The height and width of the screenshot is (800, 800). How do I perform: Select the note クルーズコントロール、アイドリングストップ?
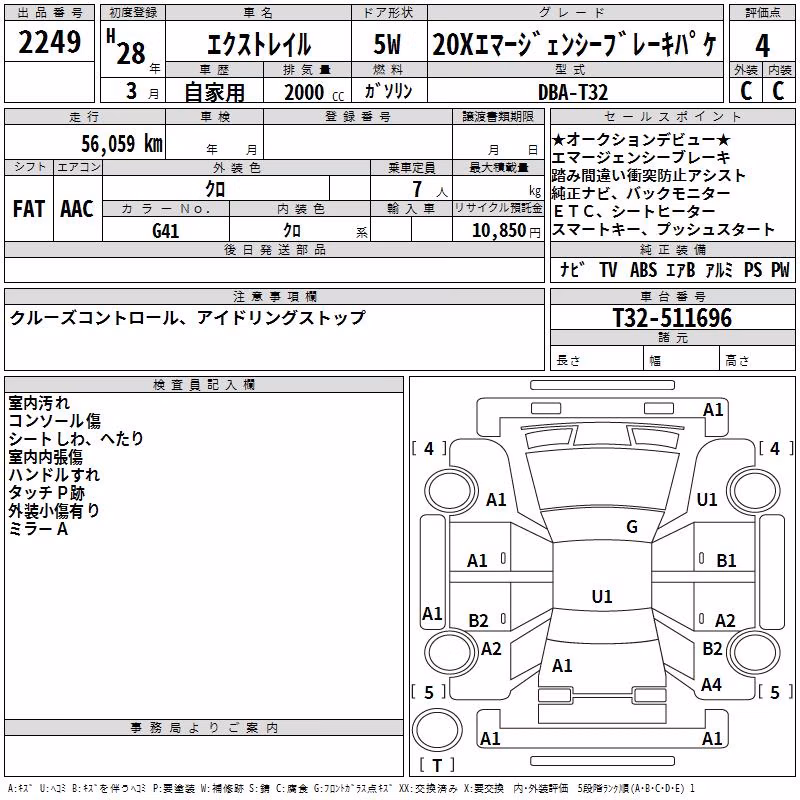[x=187, y=318]
